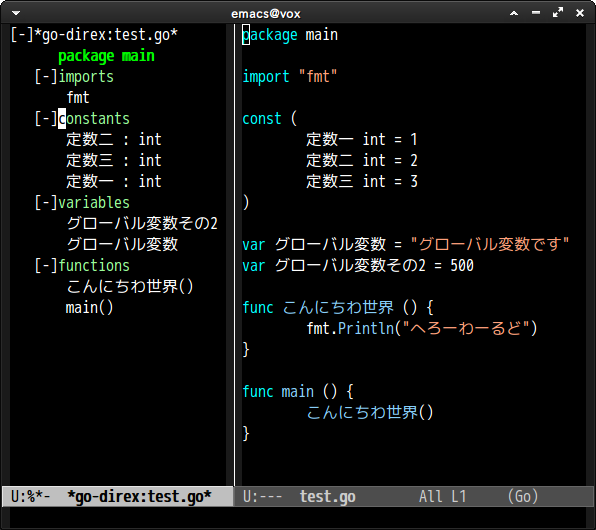Image resolution: width=596 pixels, height=530 pixels.
Task: Click the code line 定数二 int = 2
Action: pyautogui.click(x=362, y=160)
